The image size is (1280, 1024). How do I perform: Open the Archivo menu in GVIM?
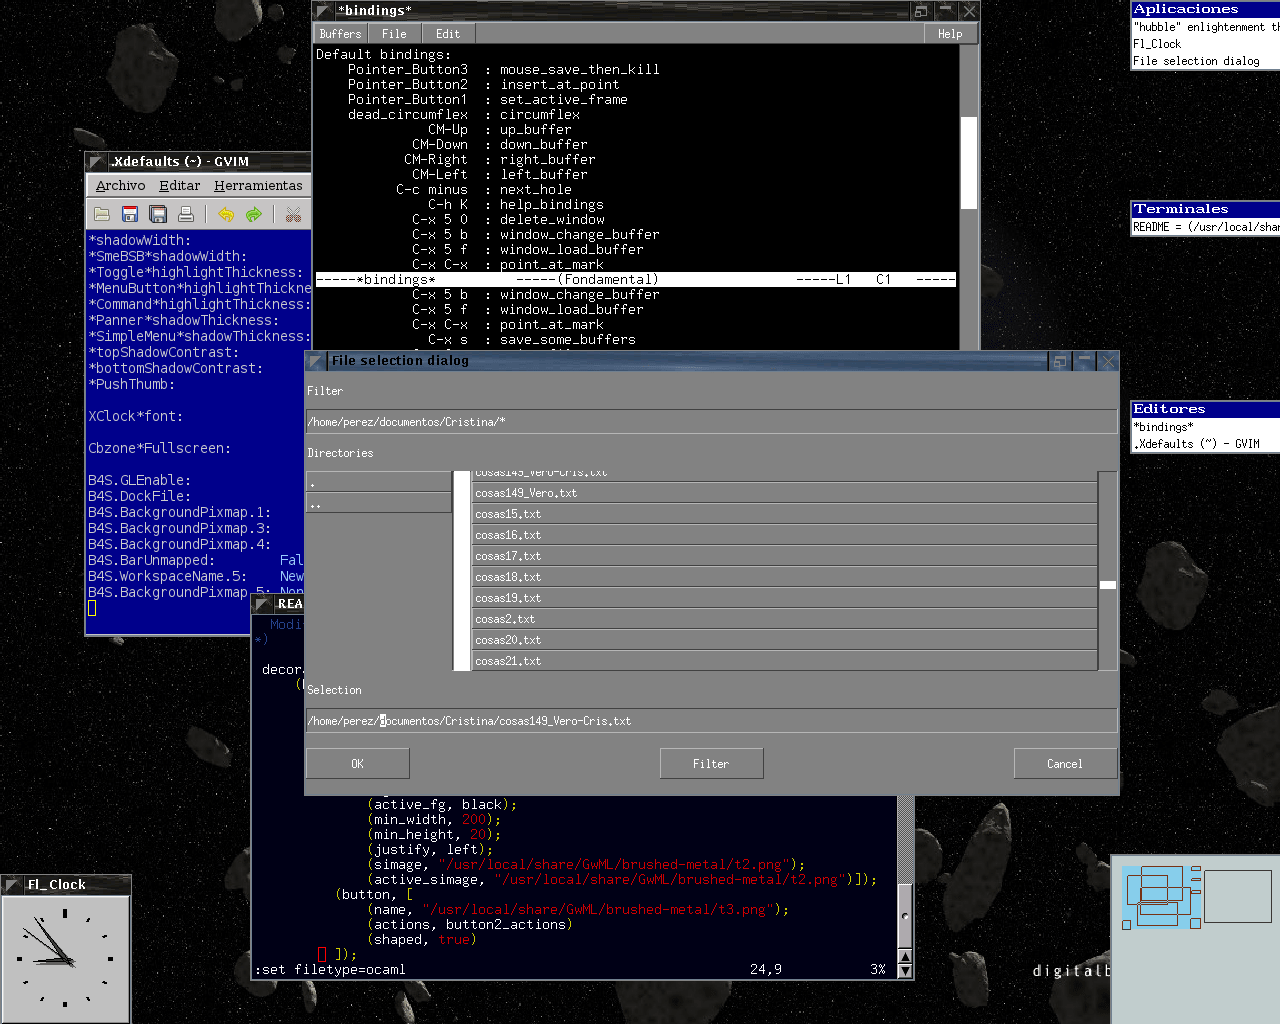[120, 186]
